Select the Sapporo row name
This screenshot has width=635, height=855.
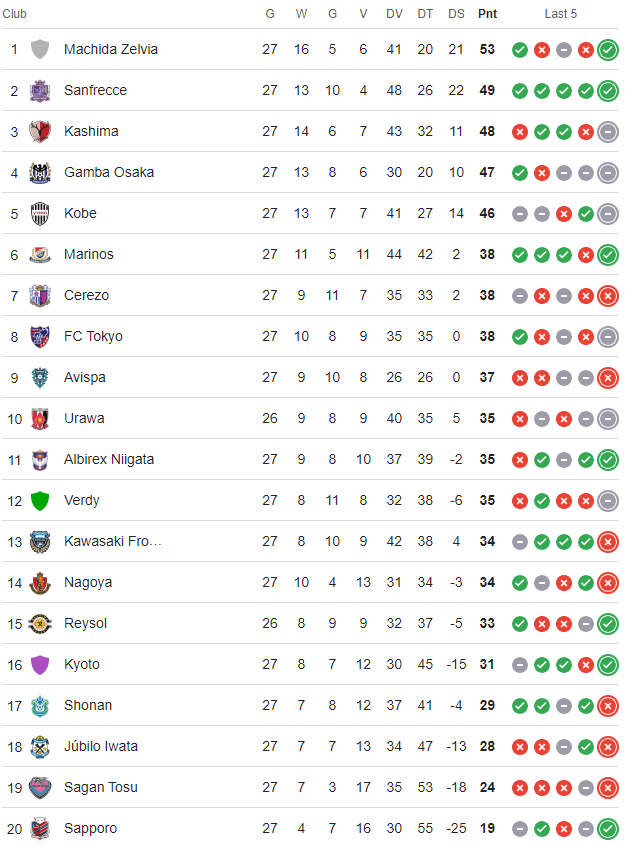point(90,828)
